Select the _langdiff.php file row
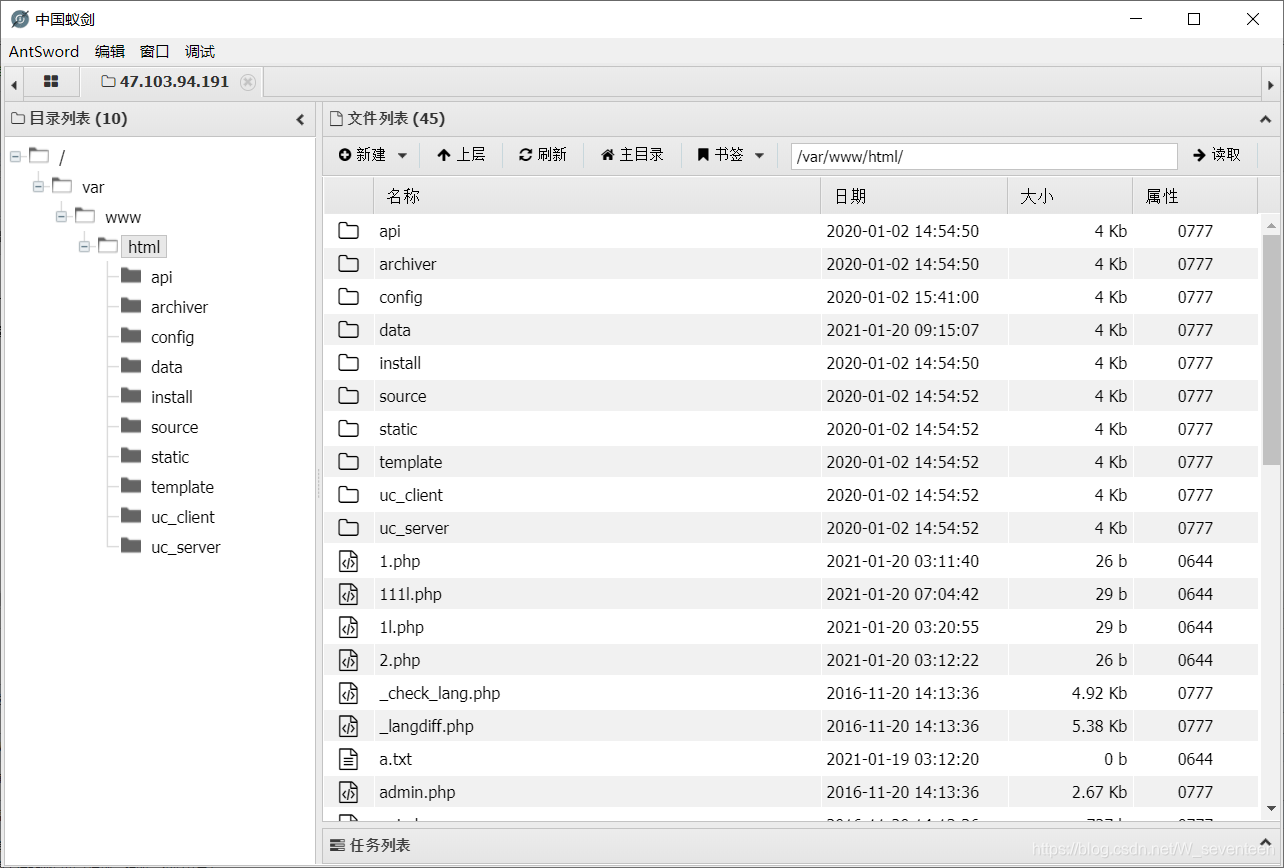1284x868 pixels. pos(791,726)
